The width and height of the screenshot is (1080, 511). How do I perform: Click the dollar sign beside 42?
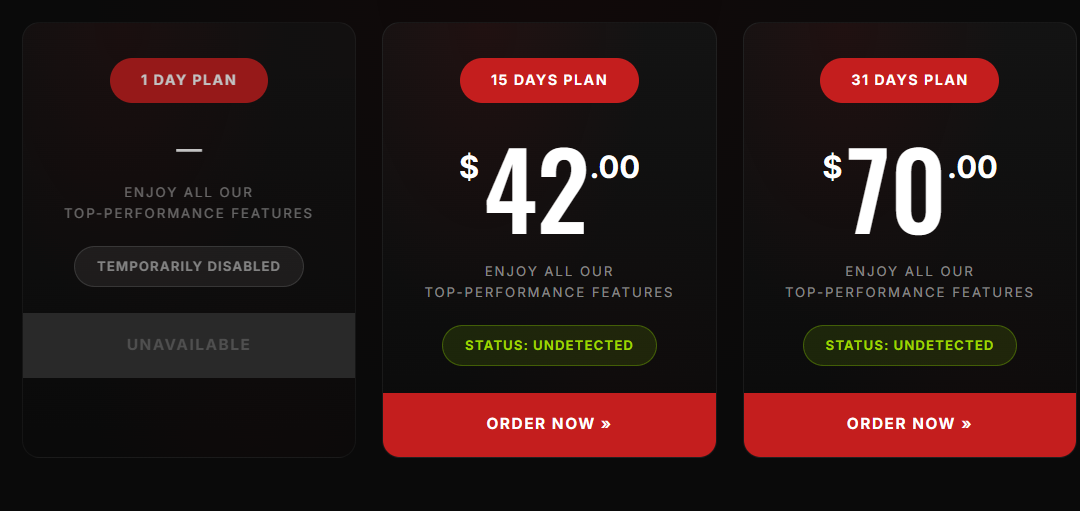pos(469,166)
